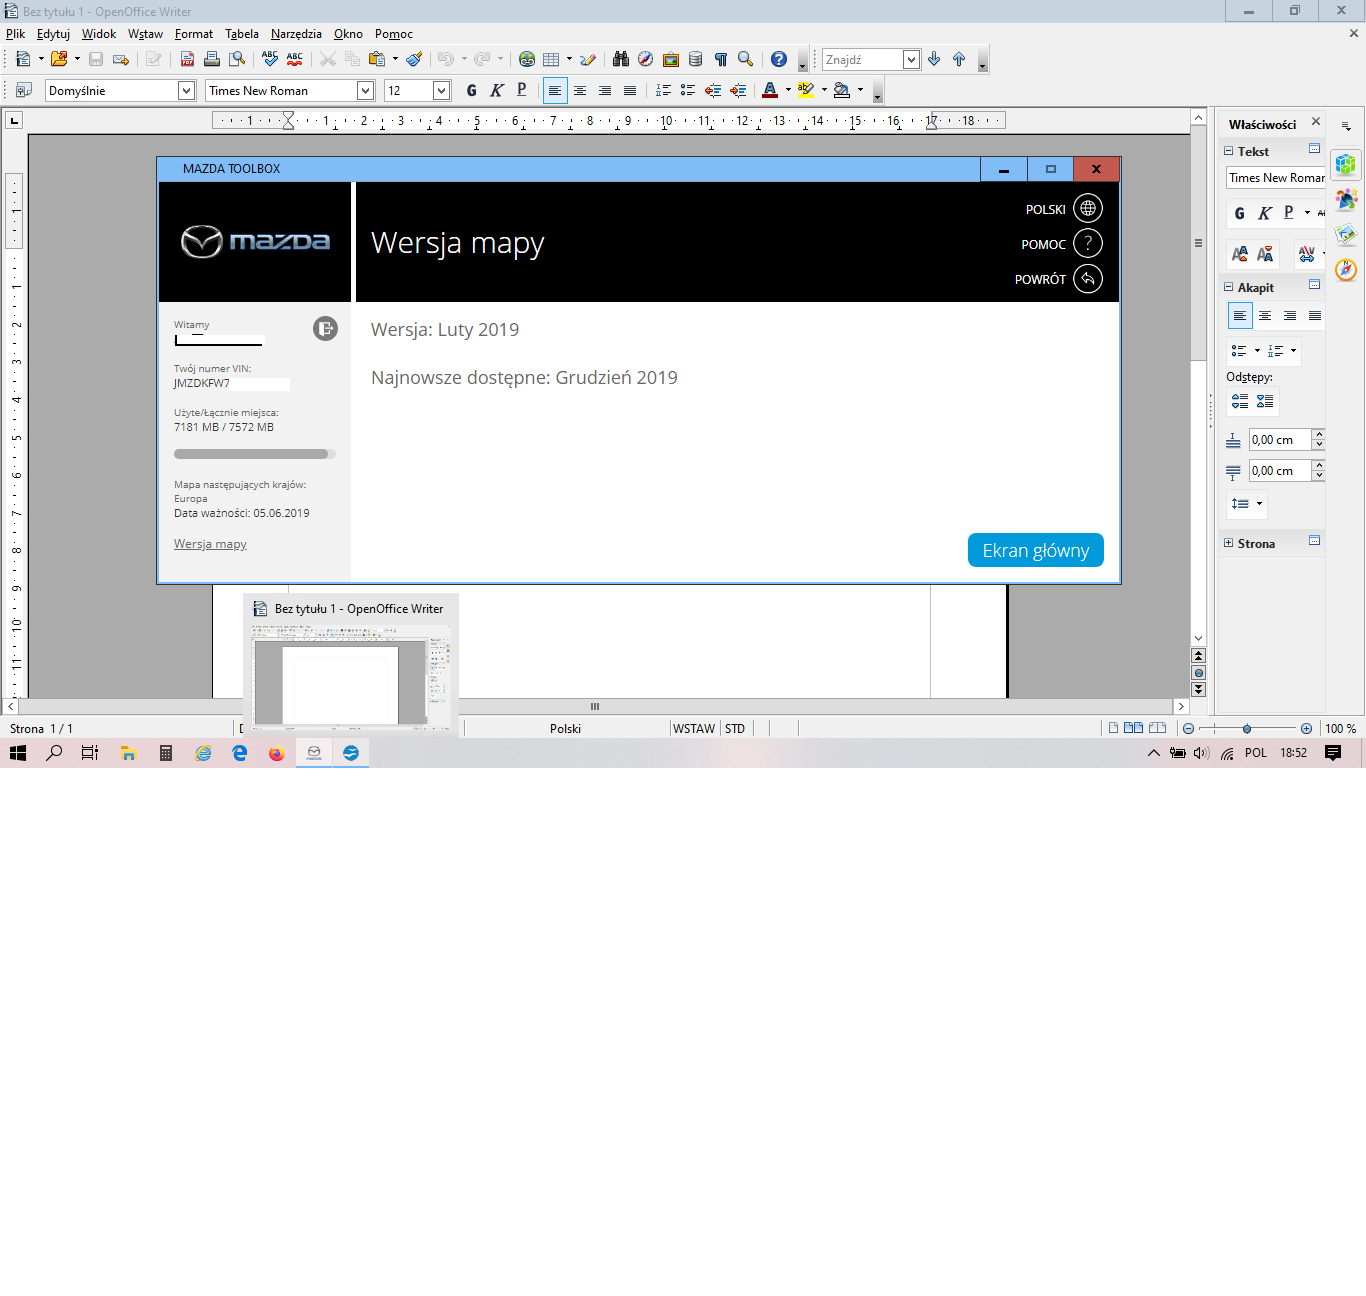This screenshot has height=1296, width=1366.
Task: Click the POWRÓT back arrow icon
Action: coord(1088,278)
